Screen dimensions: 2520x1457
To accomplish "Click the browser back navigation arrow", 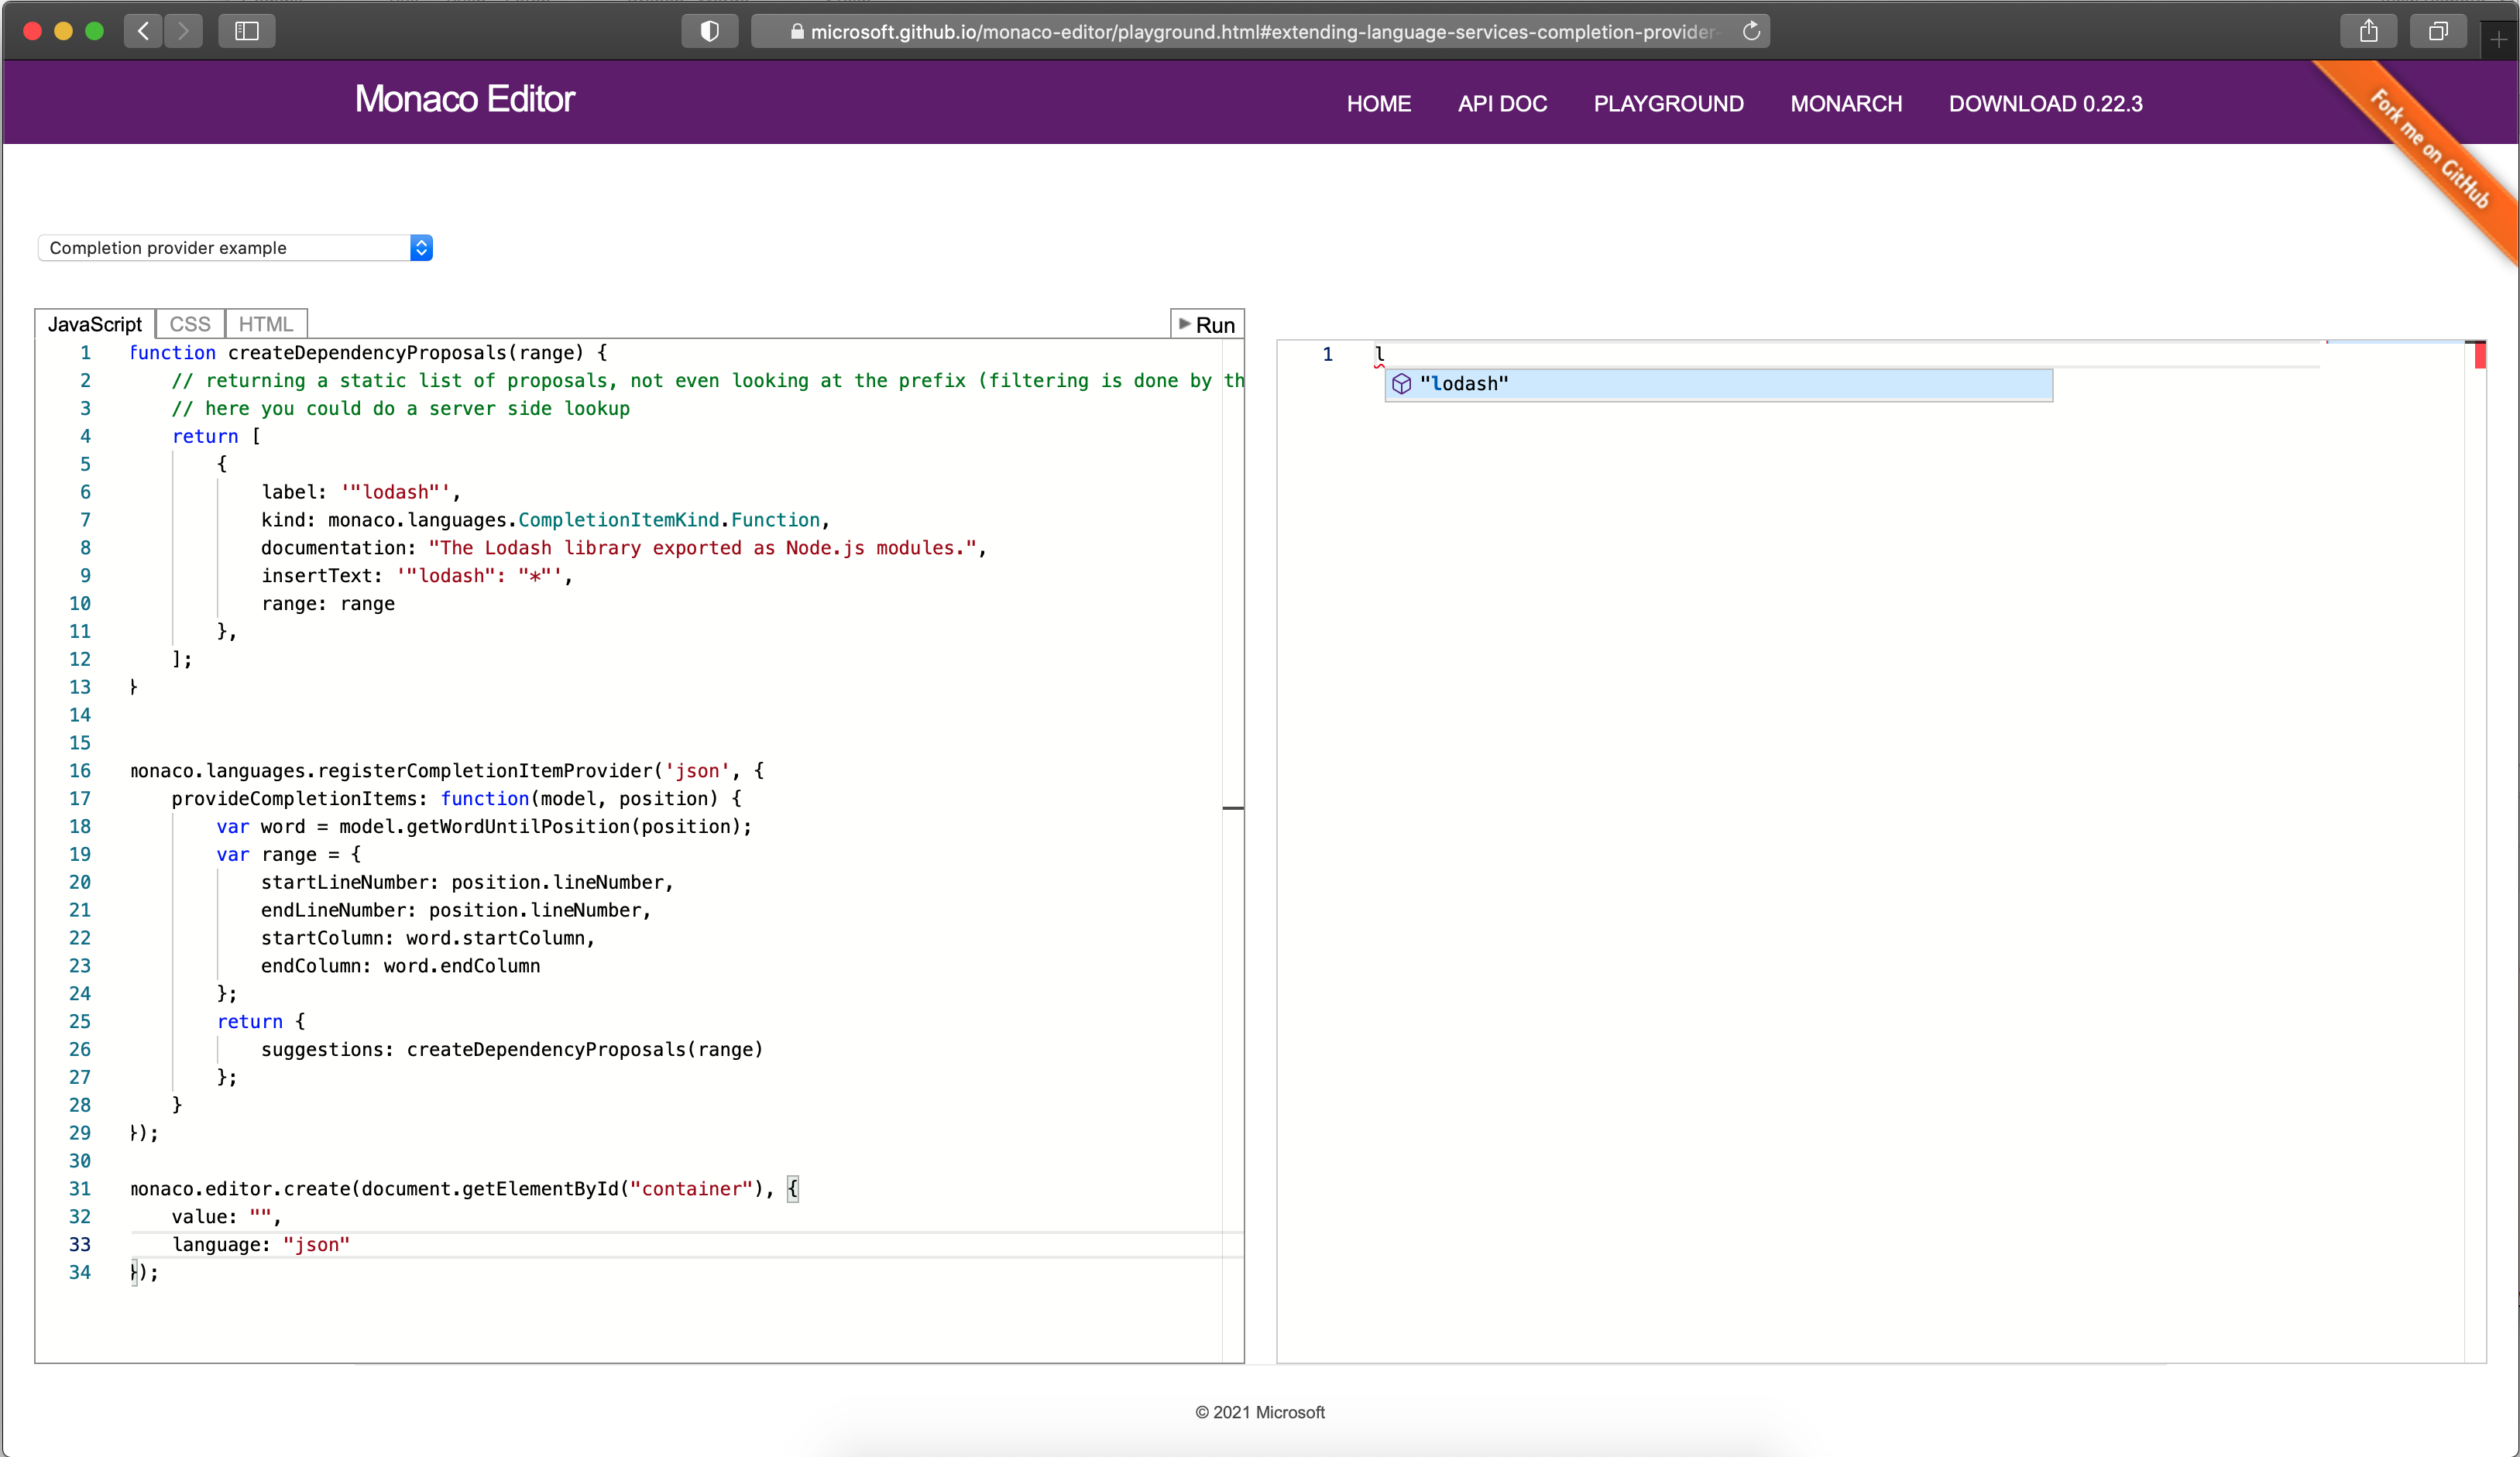I will 143,30.
